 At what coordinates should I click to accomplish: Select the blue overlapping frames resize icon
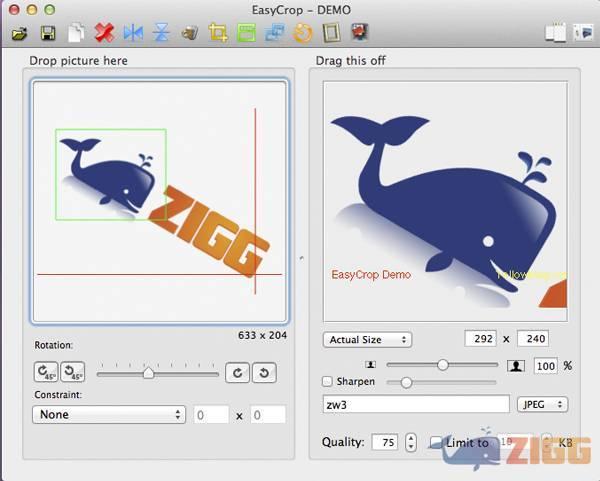[x=275, y=33]
